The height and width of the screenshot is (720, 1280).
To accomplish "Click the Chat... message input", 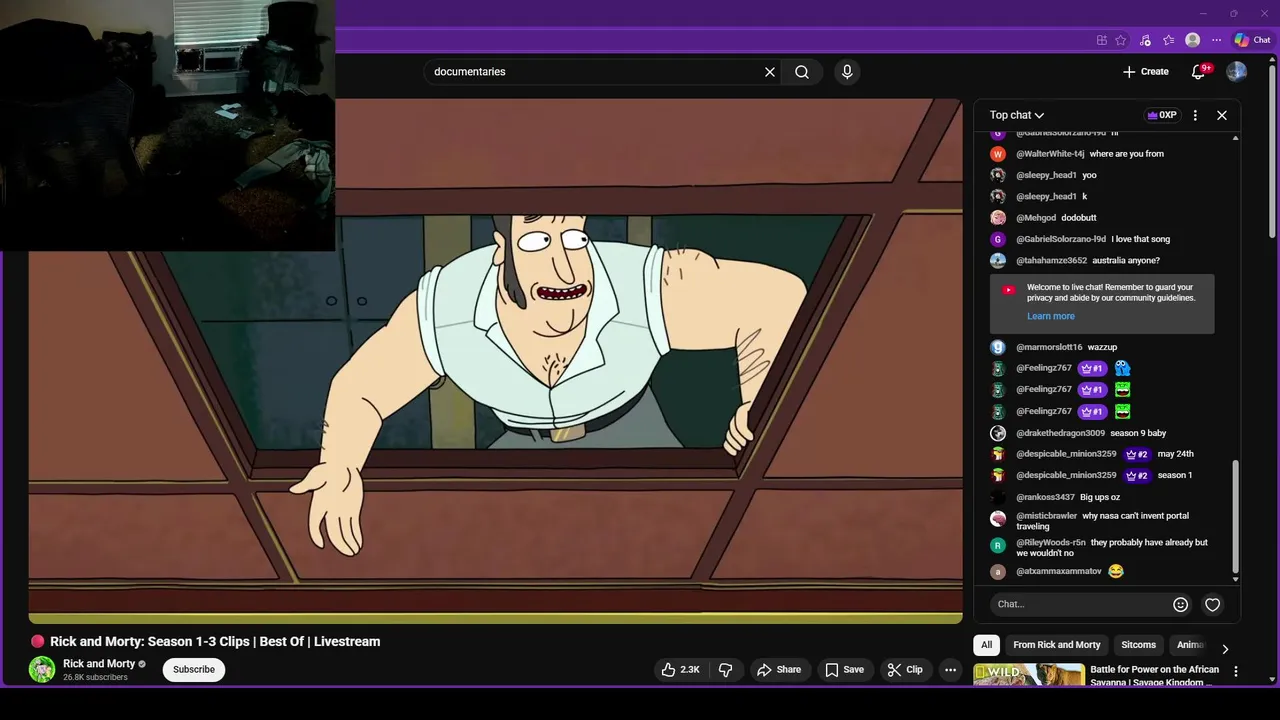I will point(1080,604).
